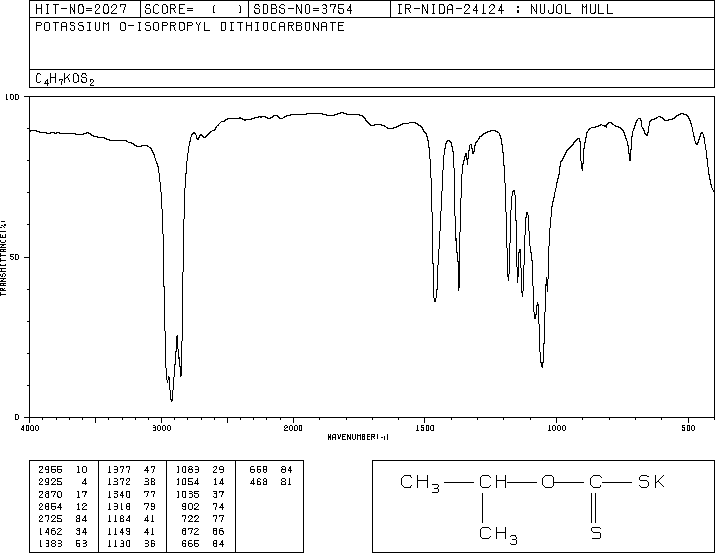Click the 2725 peak value in the table
The width and height of the screenshot is (715, 553).
point(51,519)
